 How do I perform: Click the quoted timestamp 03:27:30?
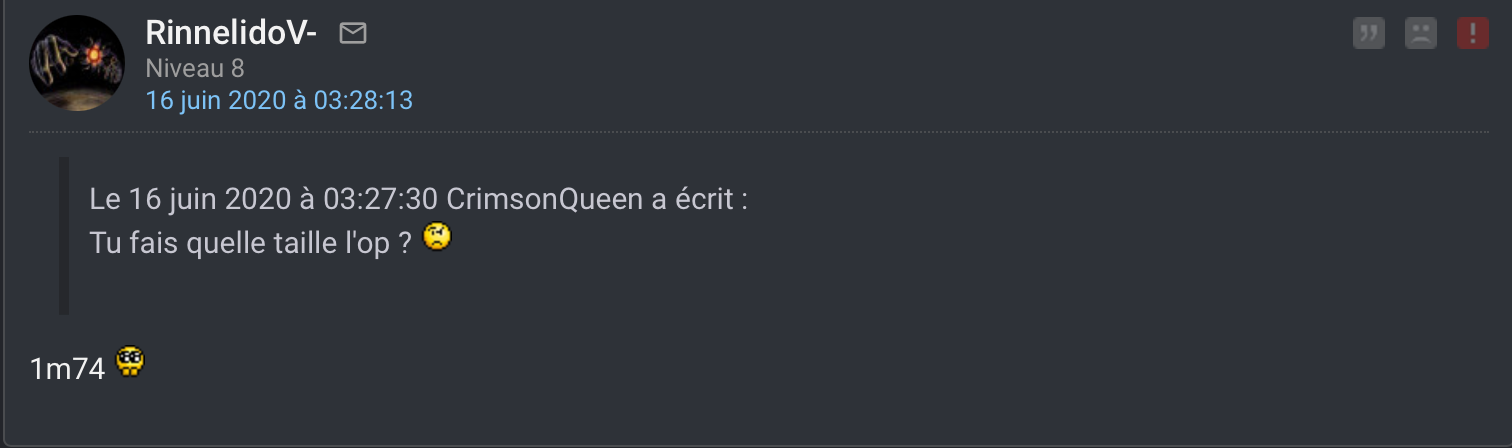point(380,199)
